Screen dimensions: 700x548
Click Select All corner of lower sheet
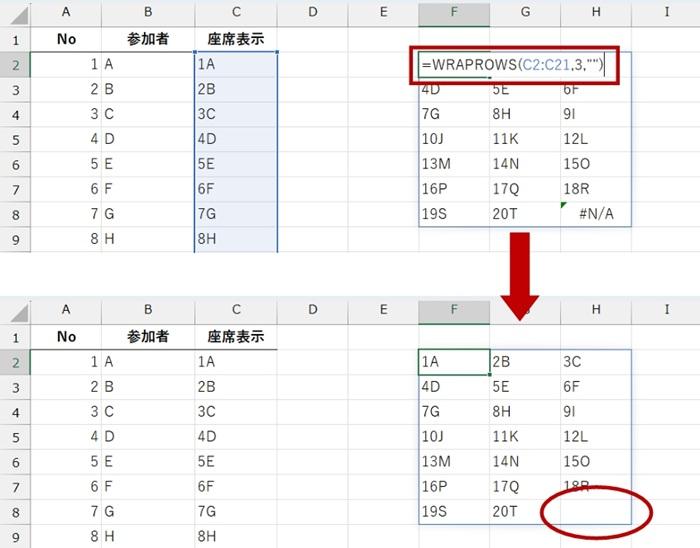pyautogui.click(x=15, y=311)
